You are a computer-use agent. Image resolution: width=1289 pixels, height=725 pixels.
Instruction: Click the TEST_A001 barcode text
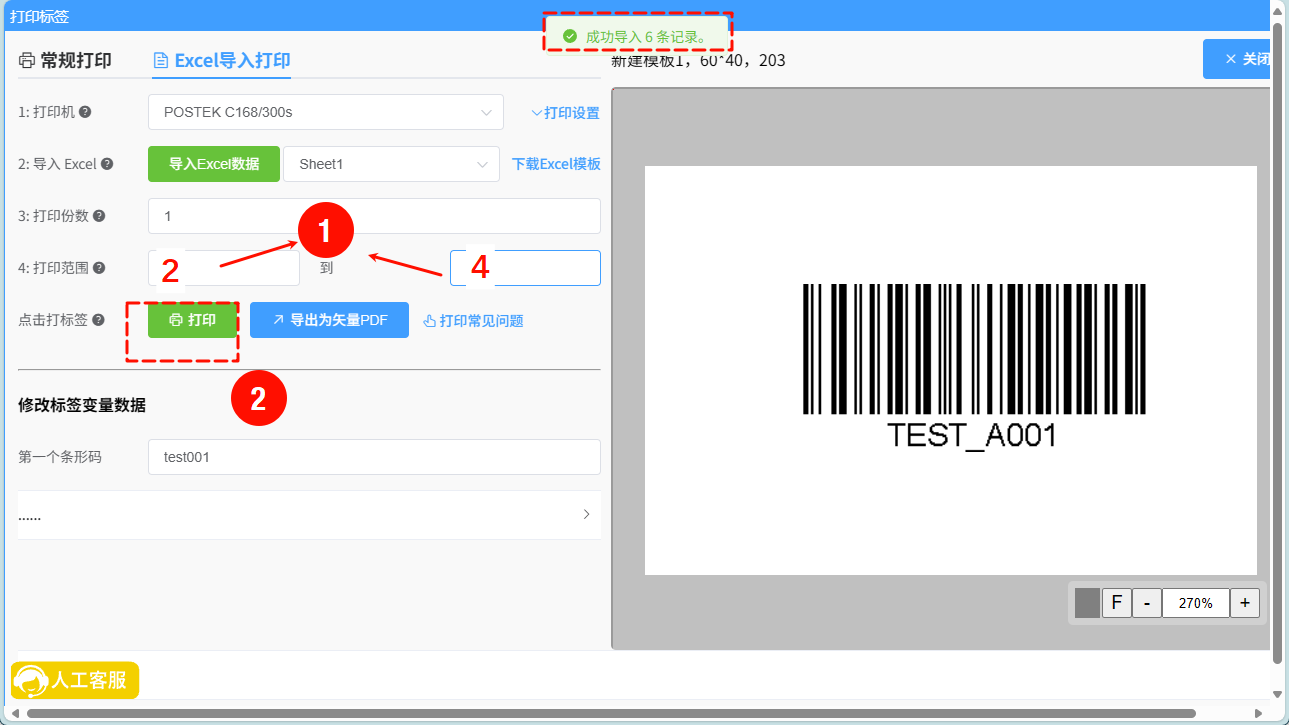point(972,435)
